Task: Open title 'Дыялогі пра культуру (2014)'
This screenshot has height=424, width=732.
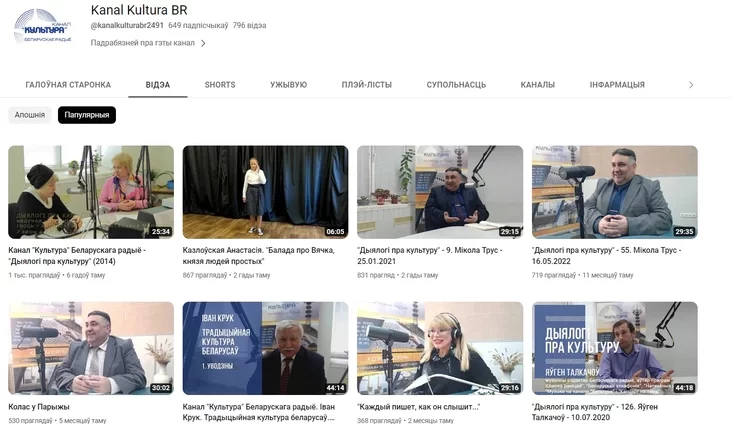Action: (x=77, y=256)
